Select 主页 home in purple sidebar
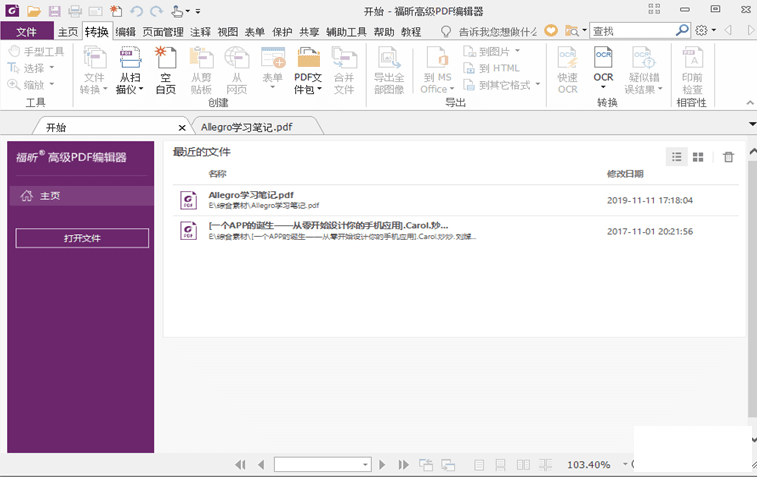The width and height of the screenshot is (757, 477). point(81,196)
